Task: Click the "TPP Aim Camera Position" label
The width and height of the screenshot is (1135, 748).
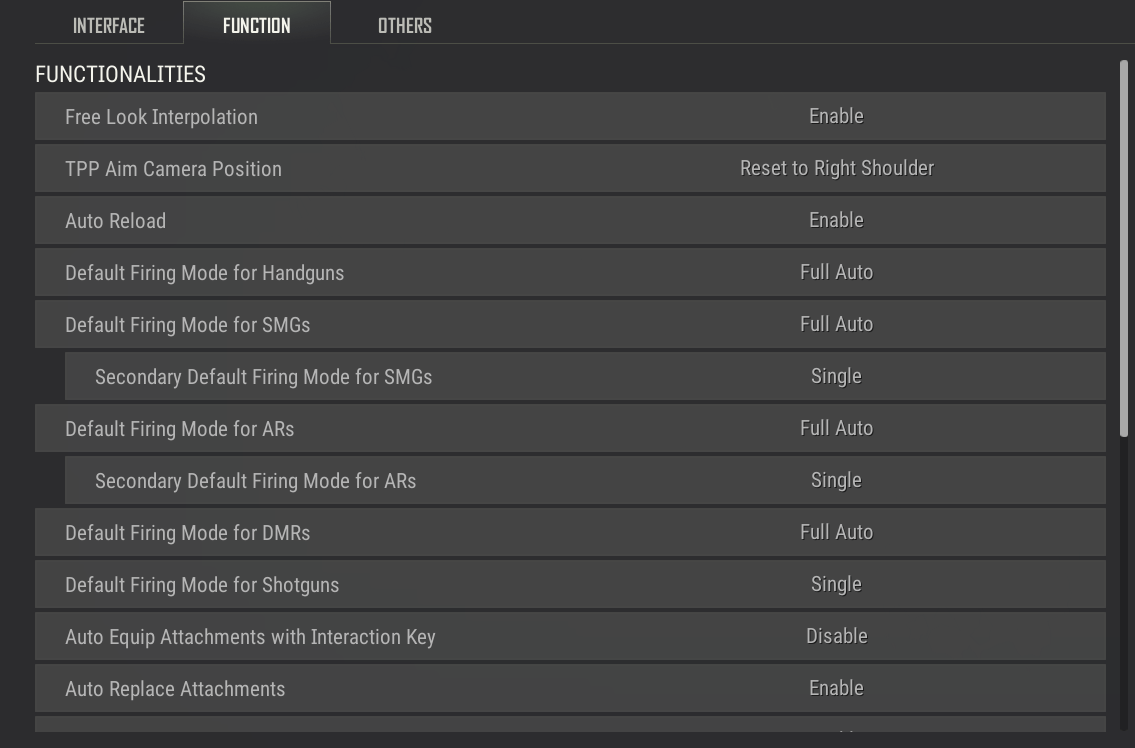Action: pyautogui.click(x=173, y=169)
